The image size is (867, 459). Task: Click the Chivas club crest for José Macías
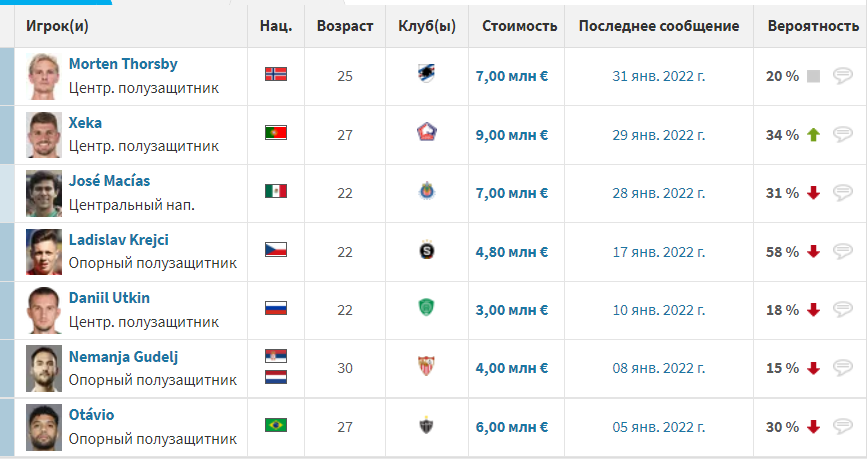point(426,191)
